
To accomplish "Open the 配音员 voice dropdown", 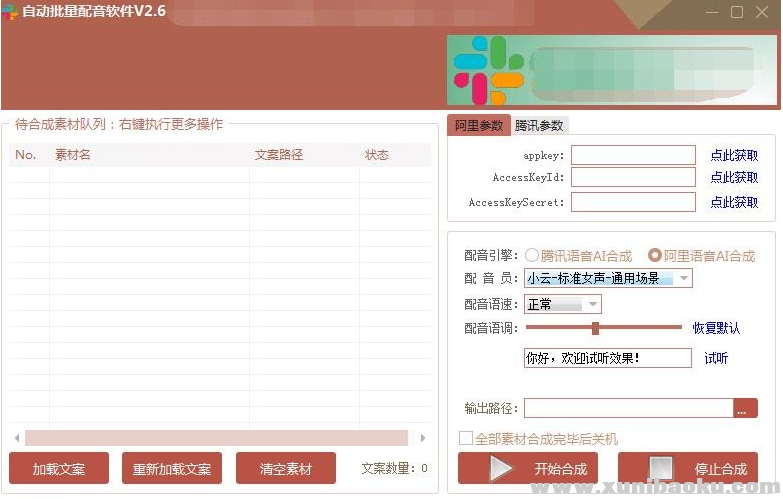I will 684,279.
